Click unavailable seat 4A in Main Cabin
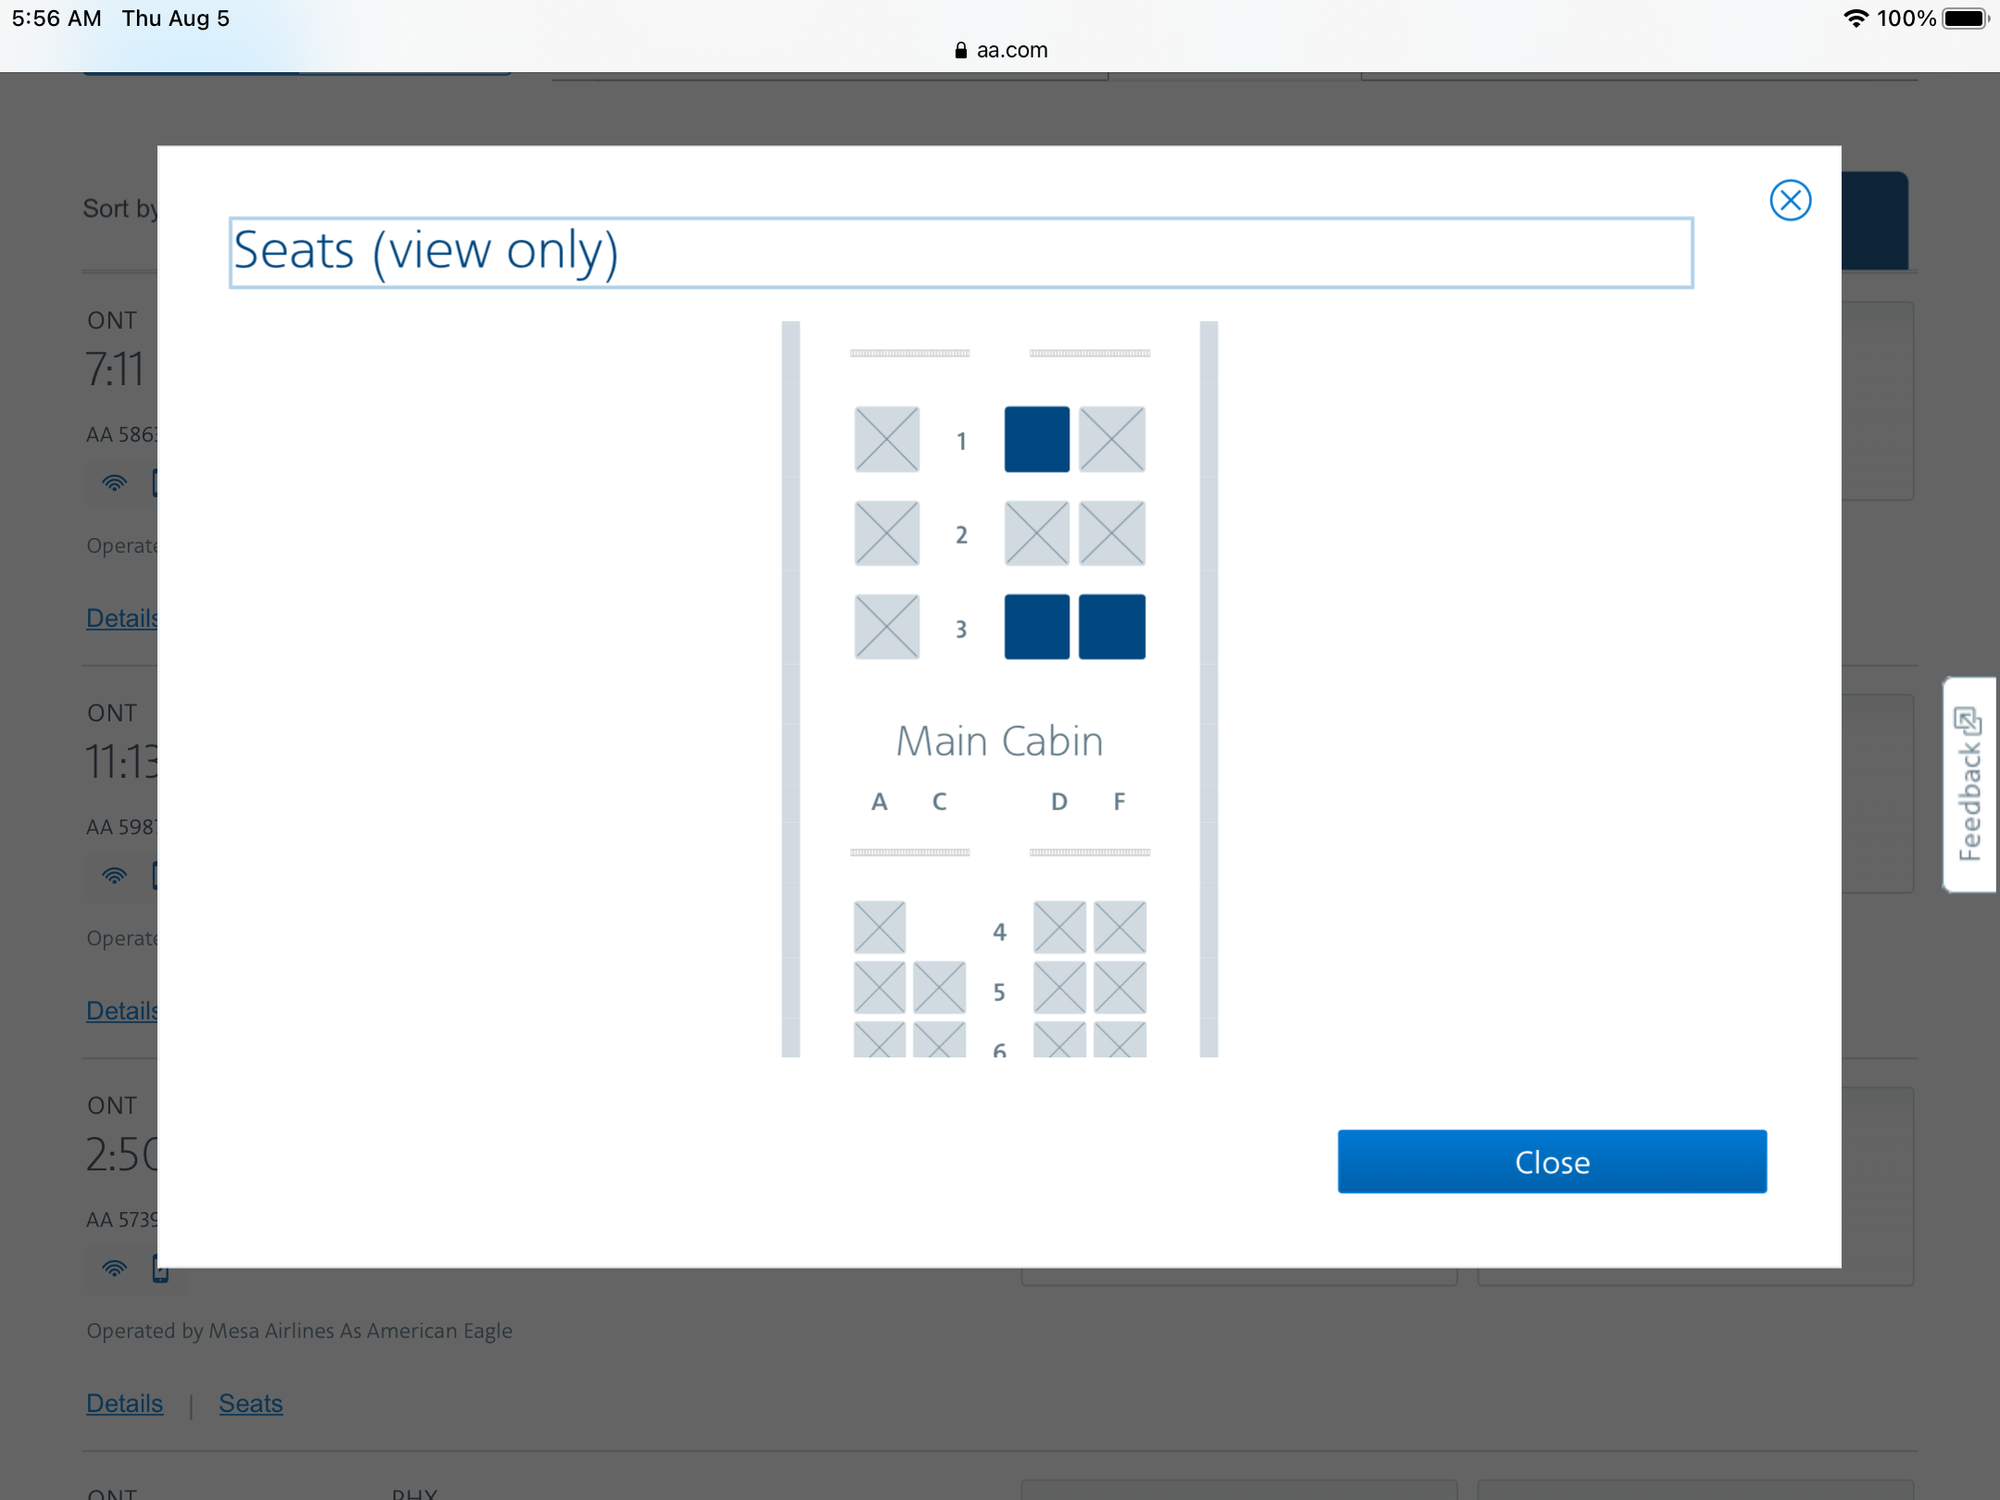Viewport: 2000px width, 1500px height. point(879,927)
